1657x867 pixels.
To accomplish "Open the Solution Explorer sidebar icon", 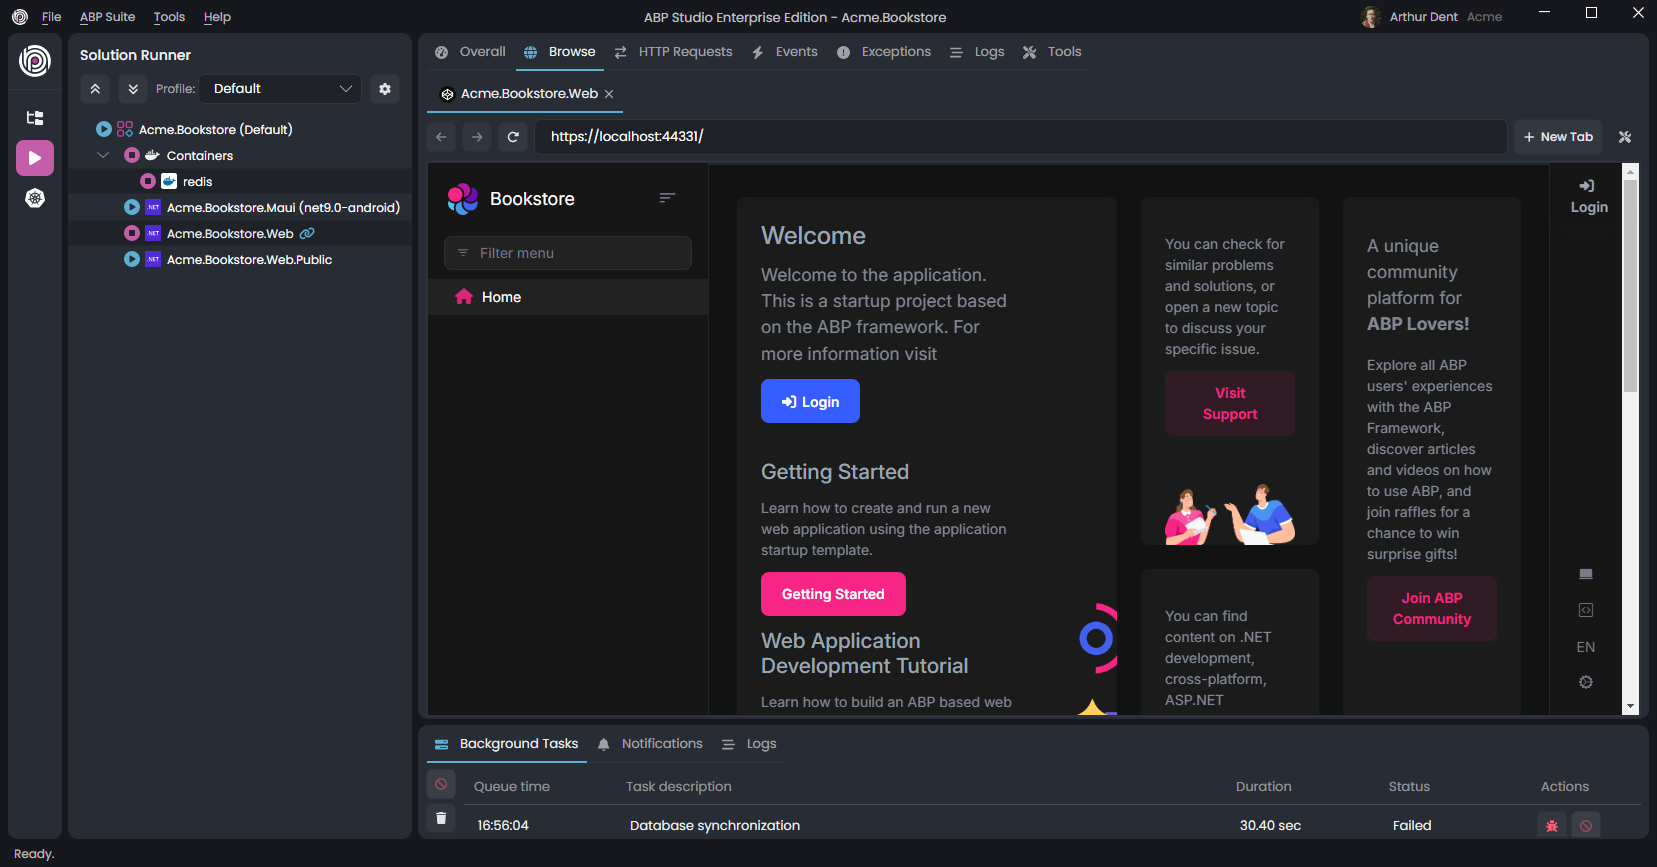I will click(35, 118).
